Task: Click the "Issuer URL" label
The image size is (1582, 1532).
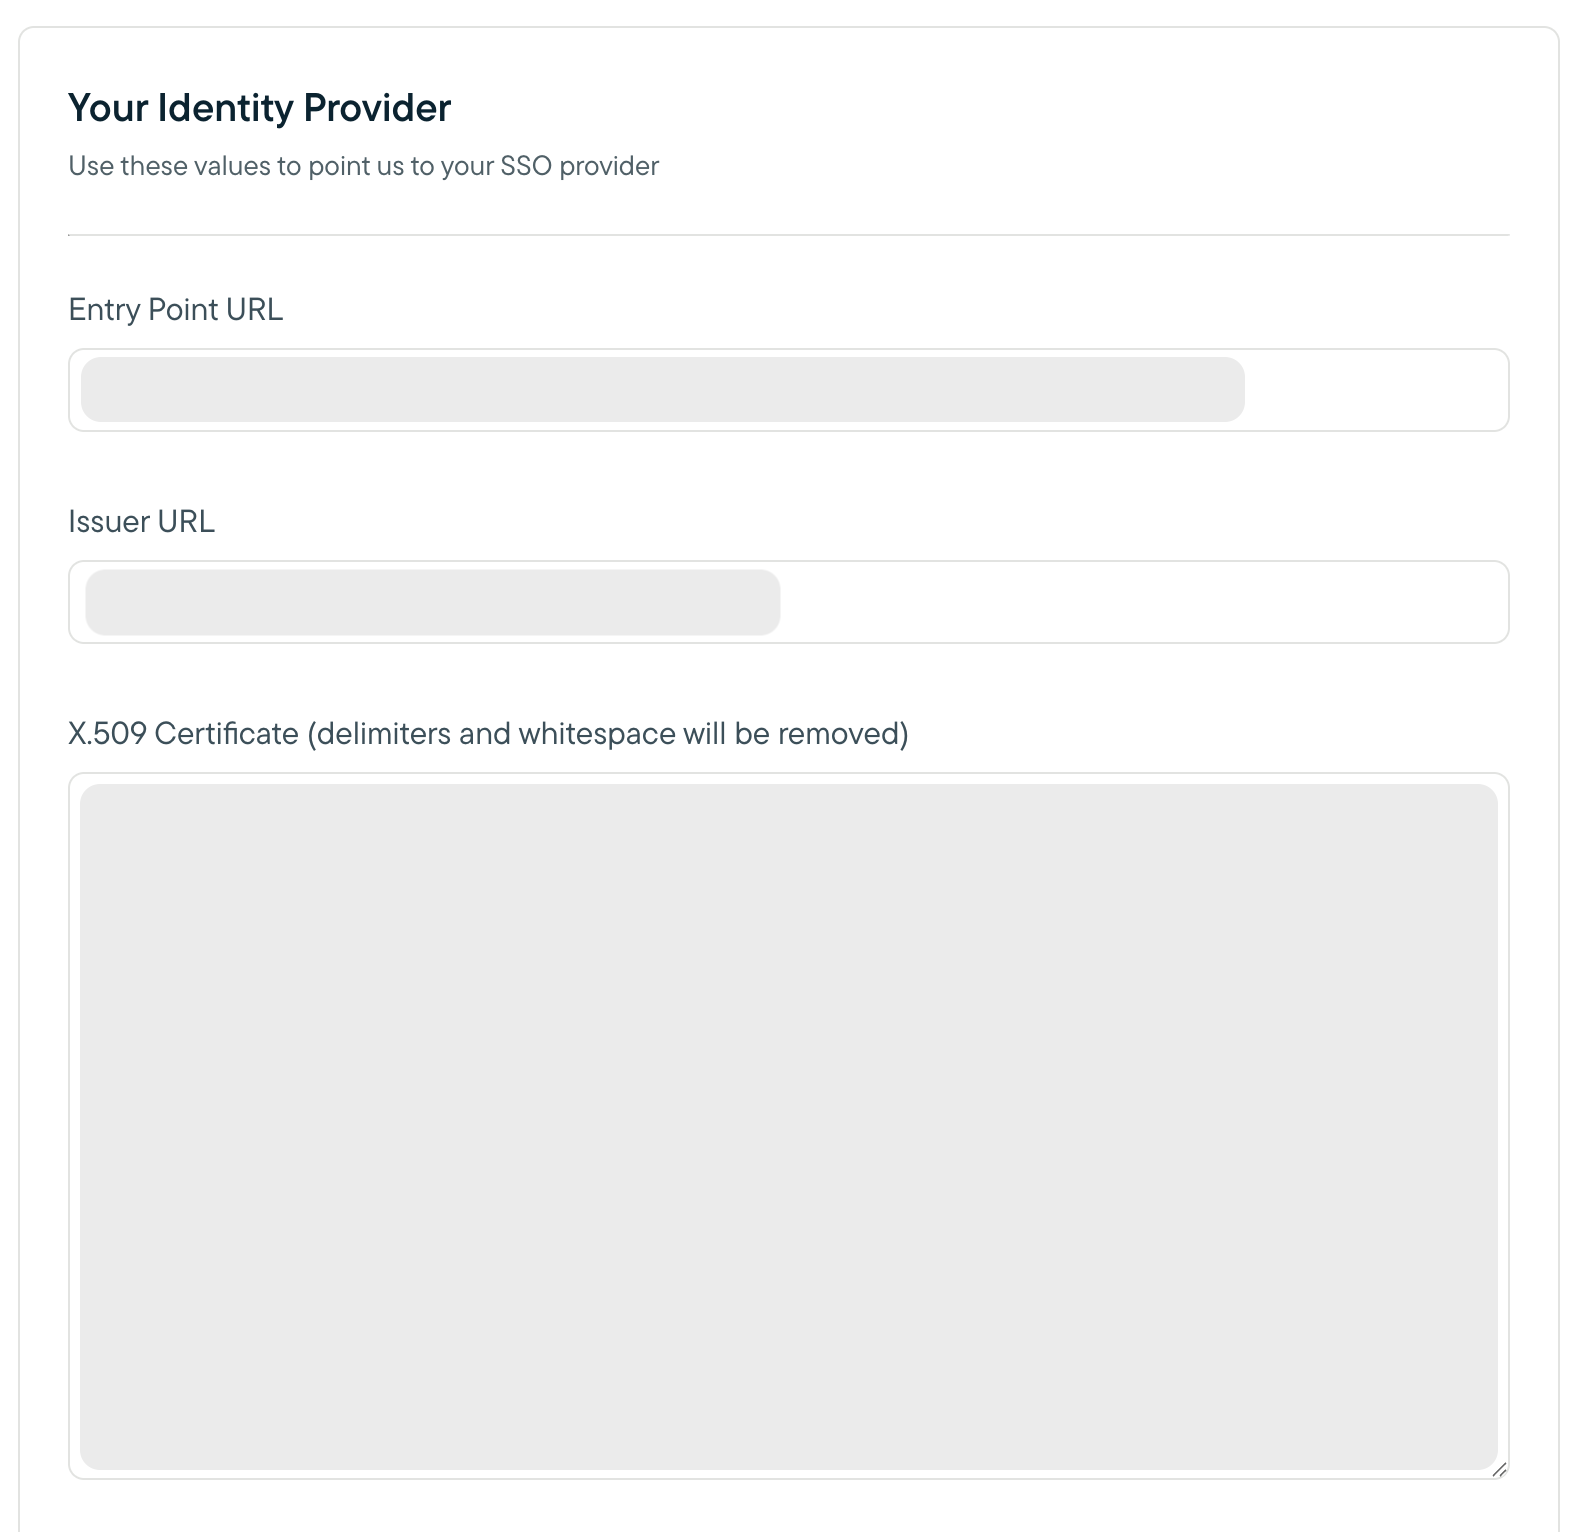Action: click(141, 522)
